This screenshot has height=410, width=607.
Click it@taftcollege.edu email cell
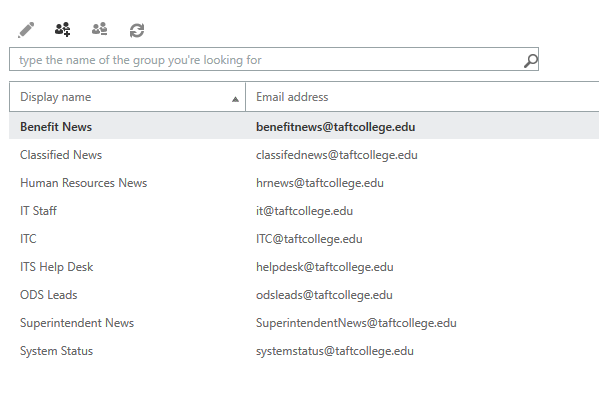coord(304,211)
